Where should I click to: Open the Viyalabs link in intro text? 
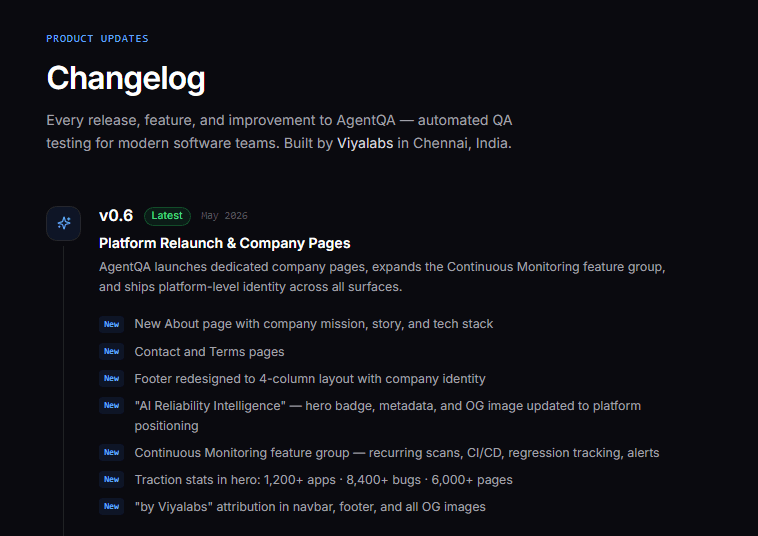click(x=365, y=144)
